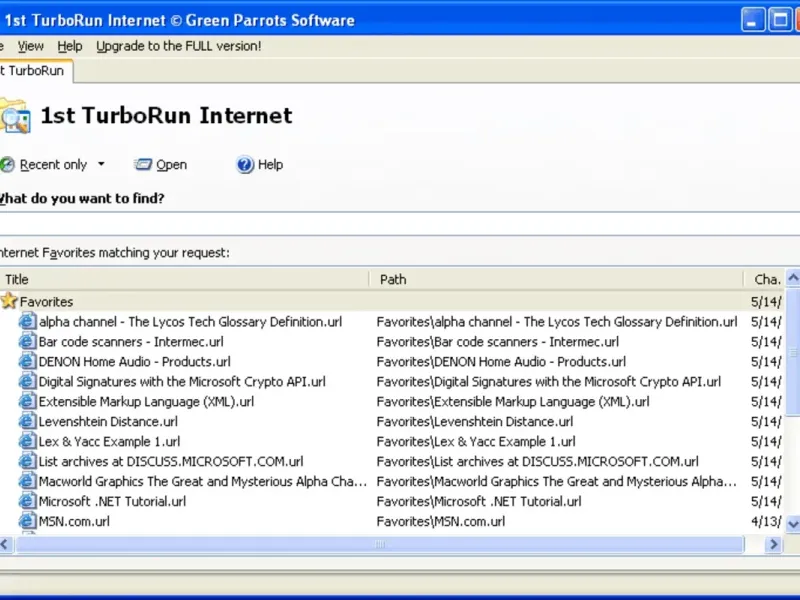Click the Open button label
Viewport: 800px width, 600px height.
[x=171, y=165]
